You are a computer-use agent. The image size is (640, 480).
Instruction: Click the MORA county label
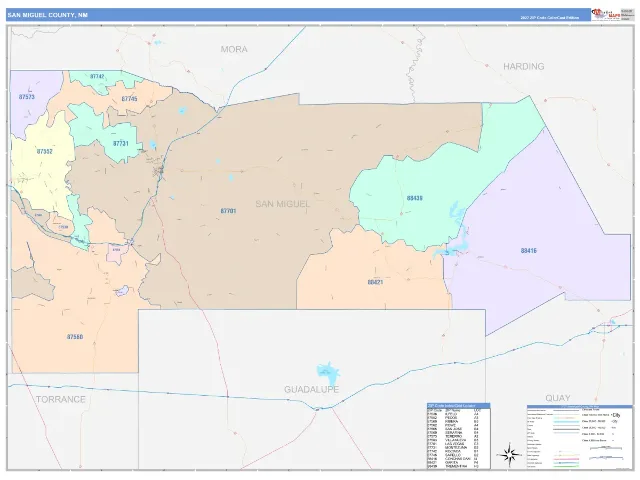click(234, 49)
